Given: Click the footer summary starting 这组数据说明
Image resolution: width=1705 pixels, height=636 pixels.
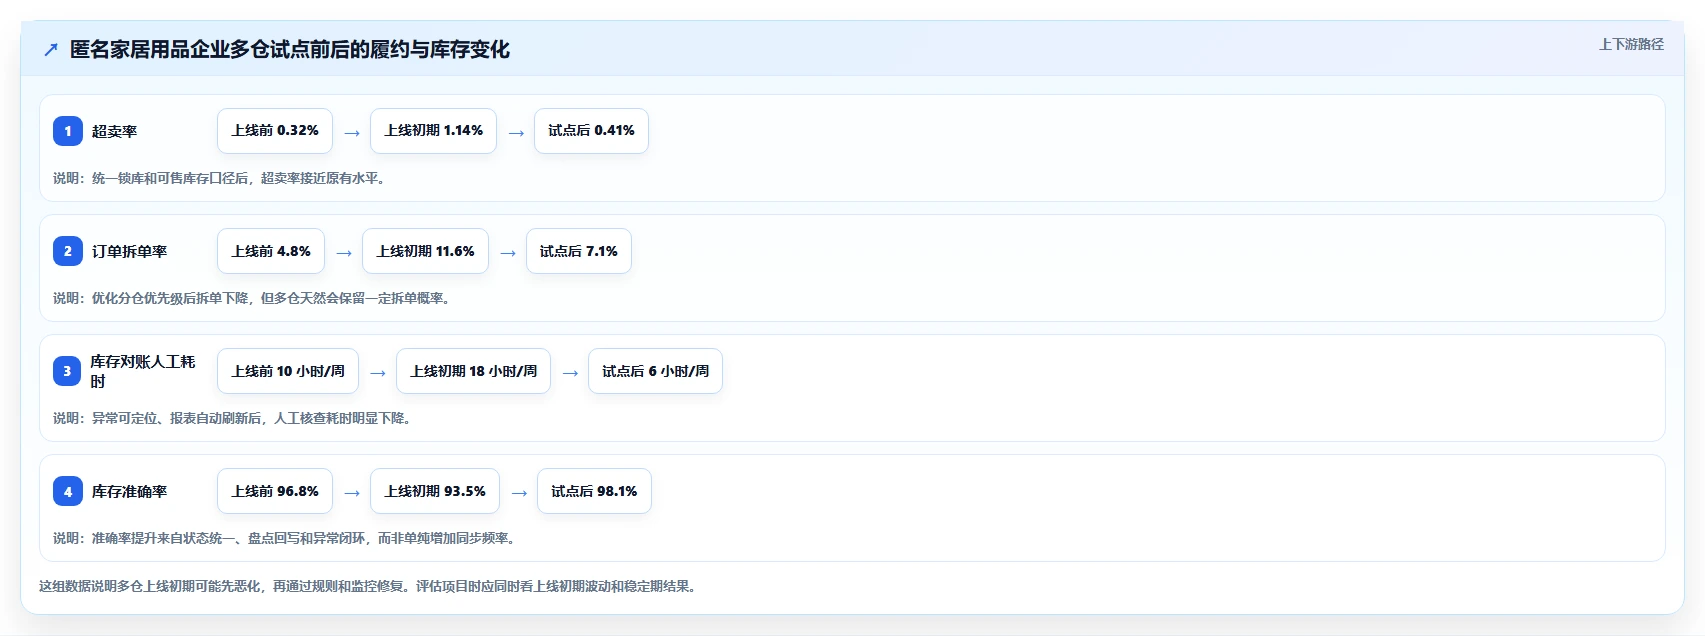Looking at the screenshot, I should pos(369,586).
